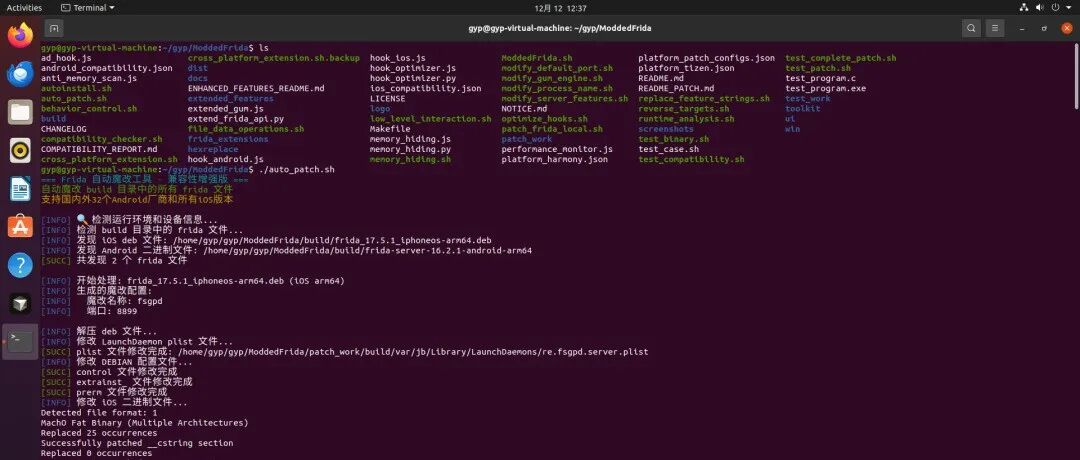1080x460 pixels.
Task: Click CHANGELOG in the file listing
Action: tap(63, 129)
